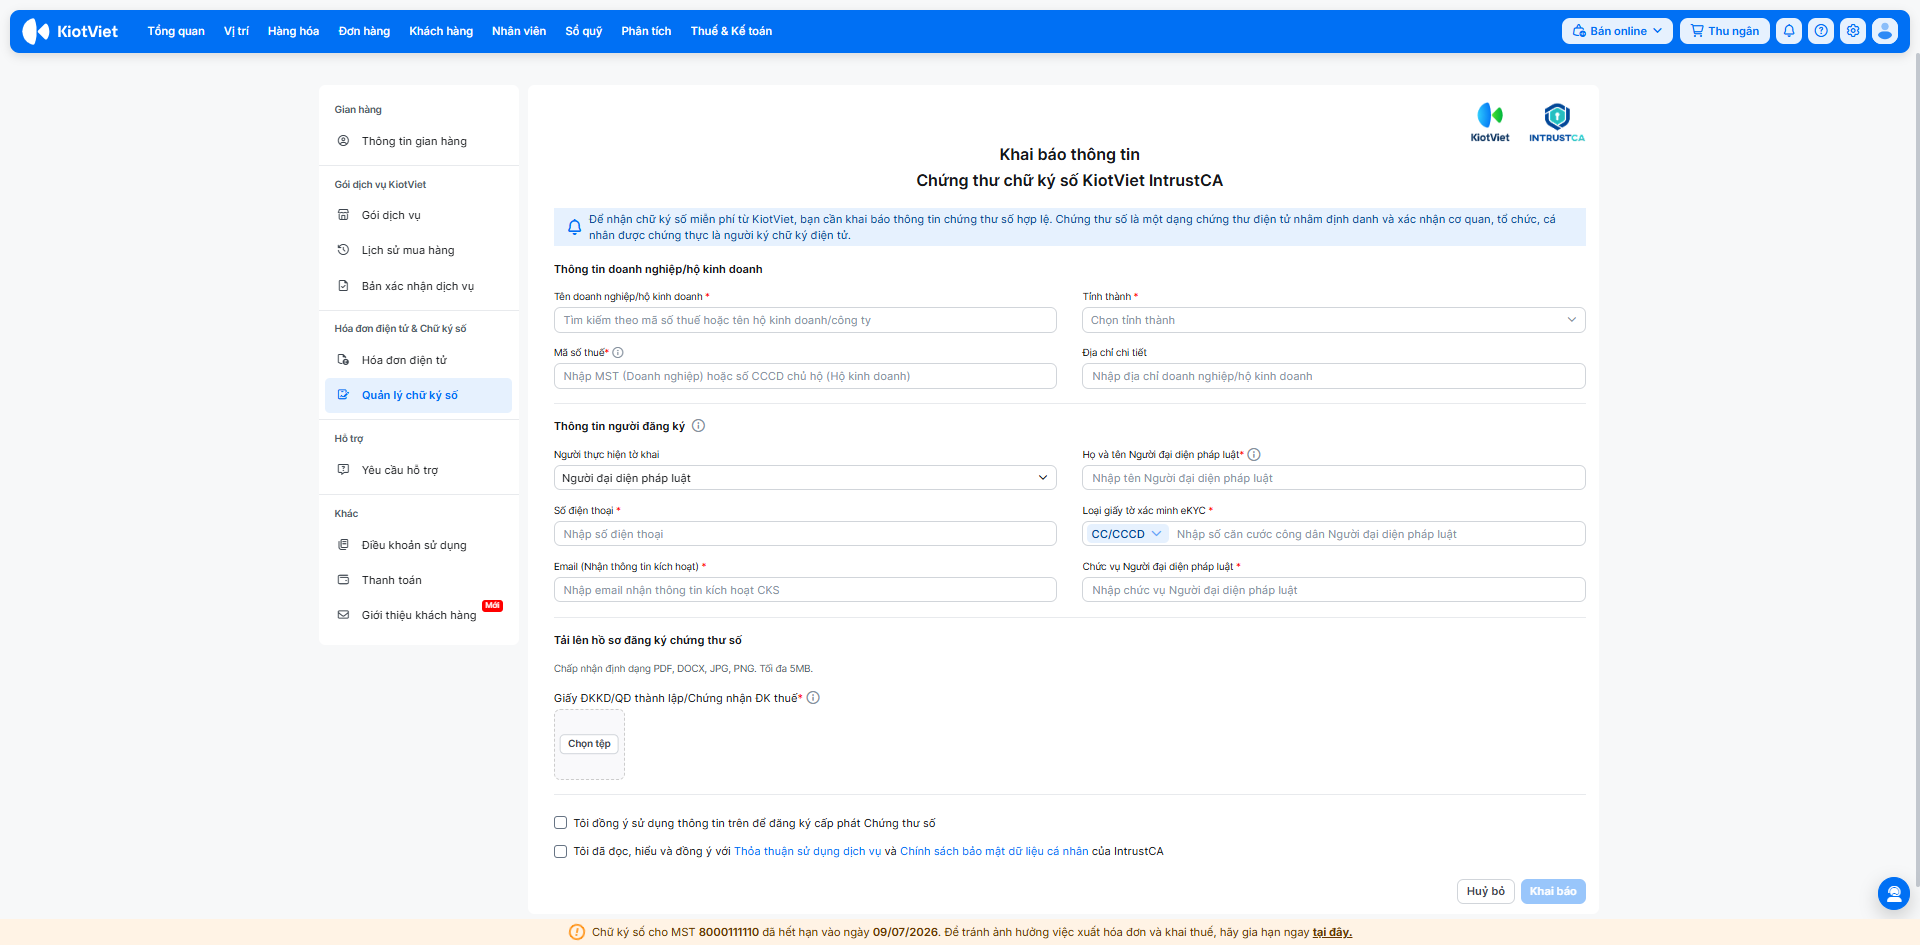Tick consent to use information checkbox

tap(560, 823)
